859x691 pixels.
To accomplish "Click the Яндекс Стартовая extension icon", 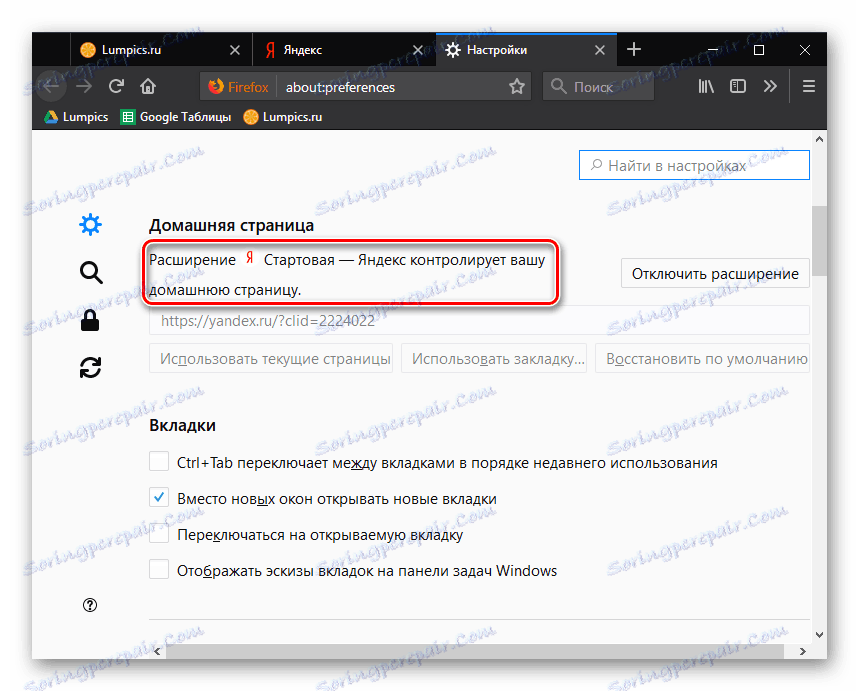I will pos(250,258).
